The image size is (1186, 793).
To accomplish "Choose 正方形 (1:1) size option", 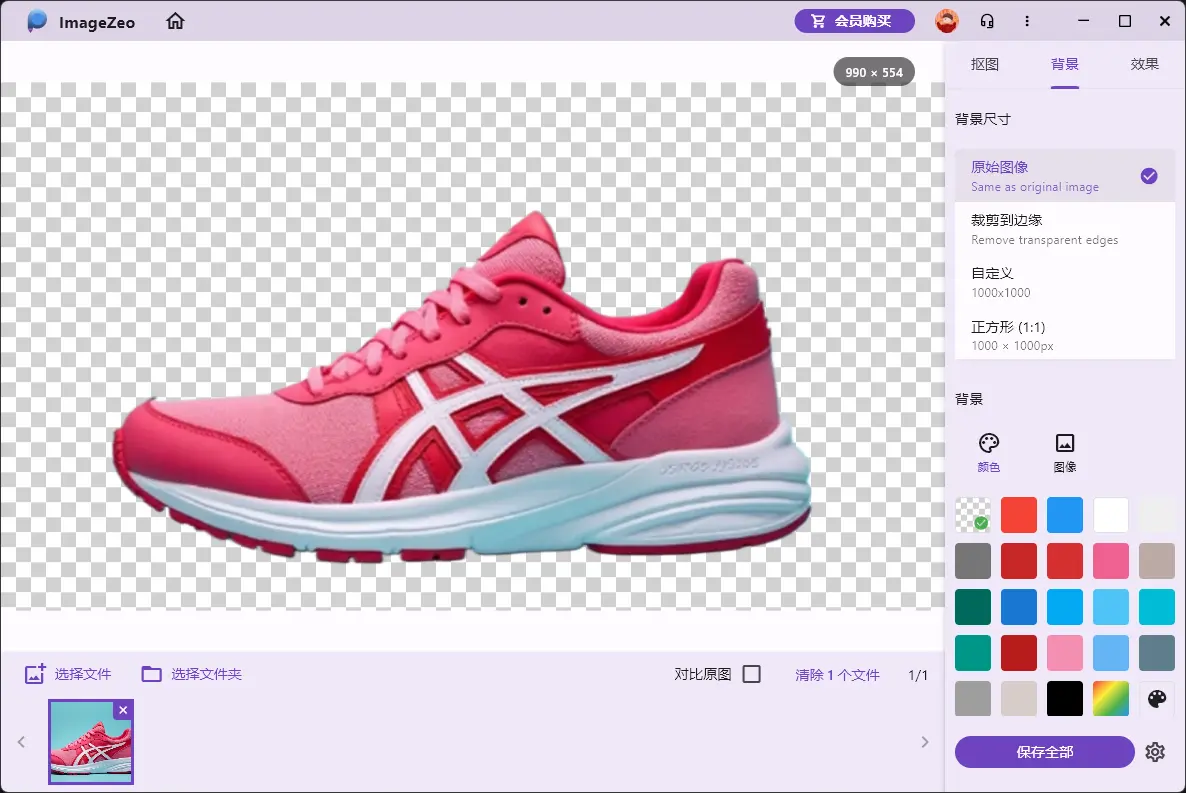I will (x=1064, y=335).
